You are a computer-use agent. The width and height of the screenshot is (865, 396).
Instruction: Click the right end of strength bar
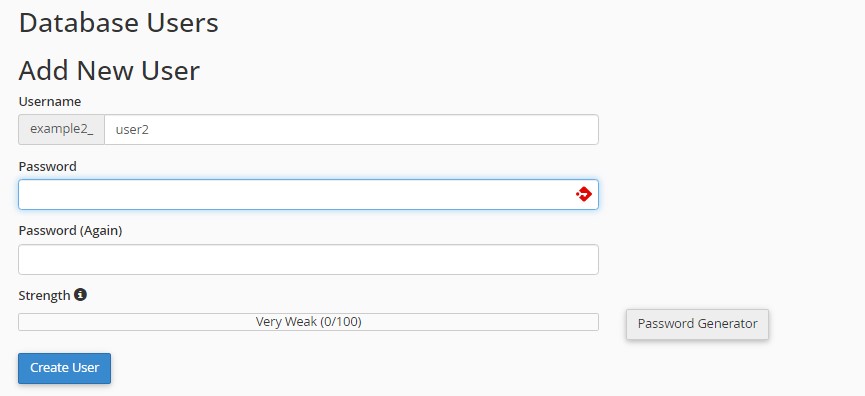pyautogui.click(x=591, y=322)
